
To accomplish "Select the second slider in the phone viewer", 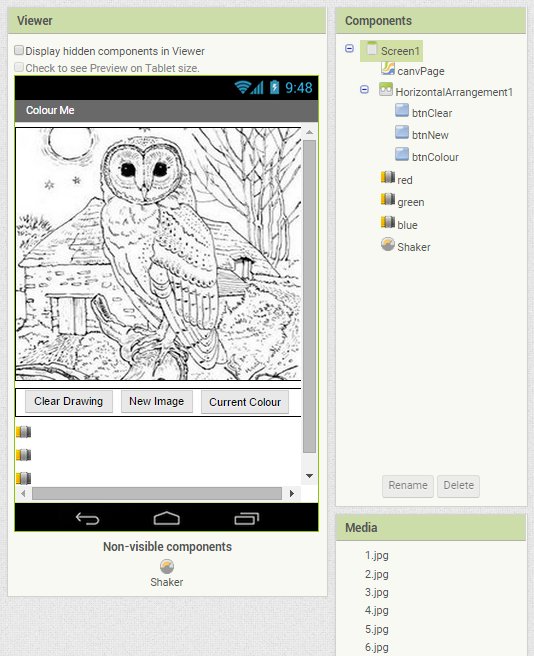I will (x=24, y=455).
